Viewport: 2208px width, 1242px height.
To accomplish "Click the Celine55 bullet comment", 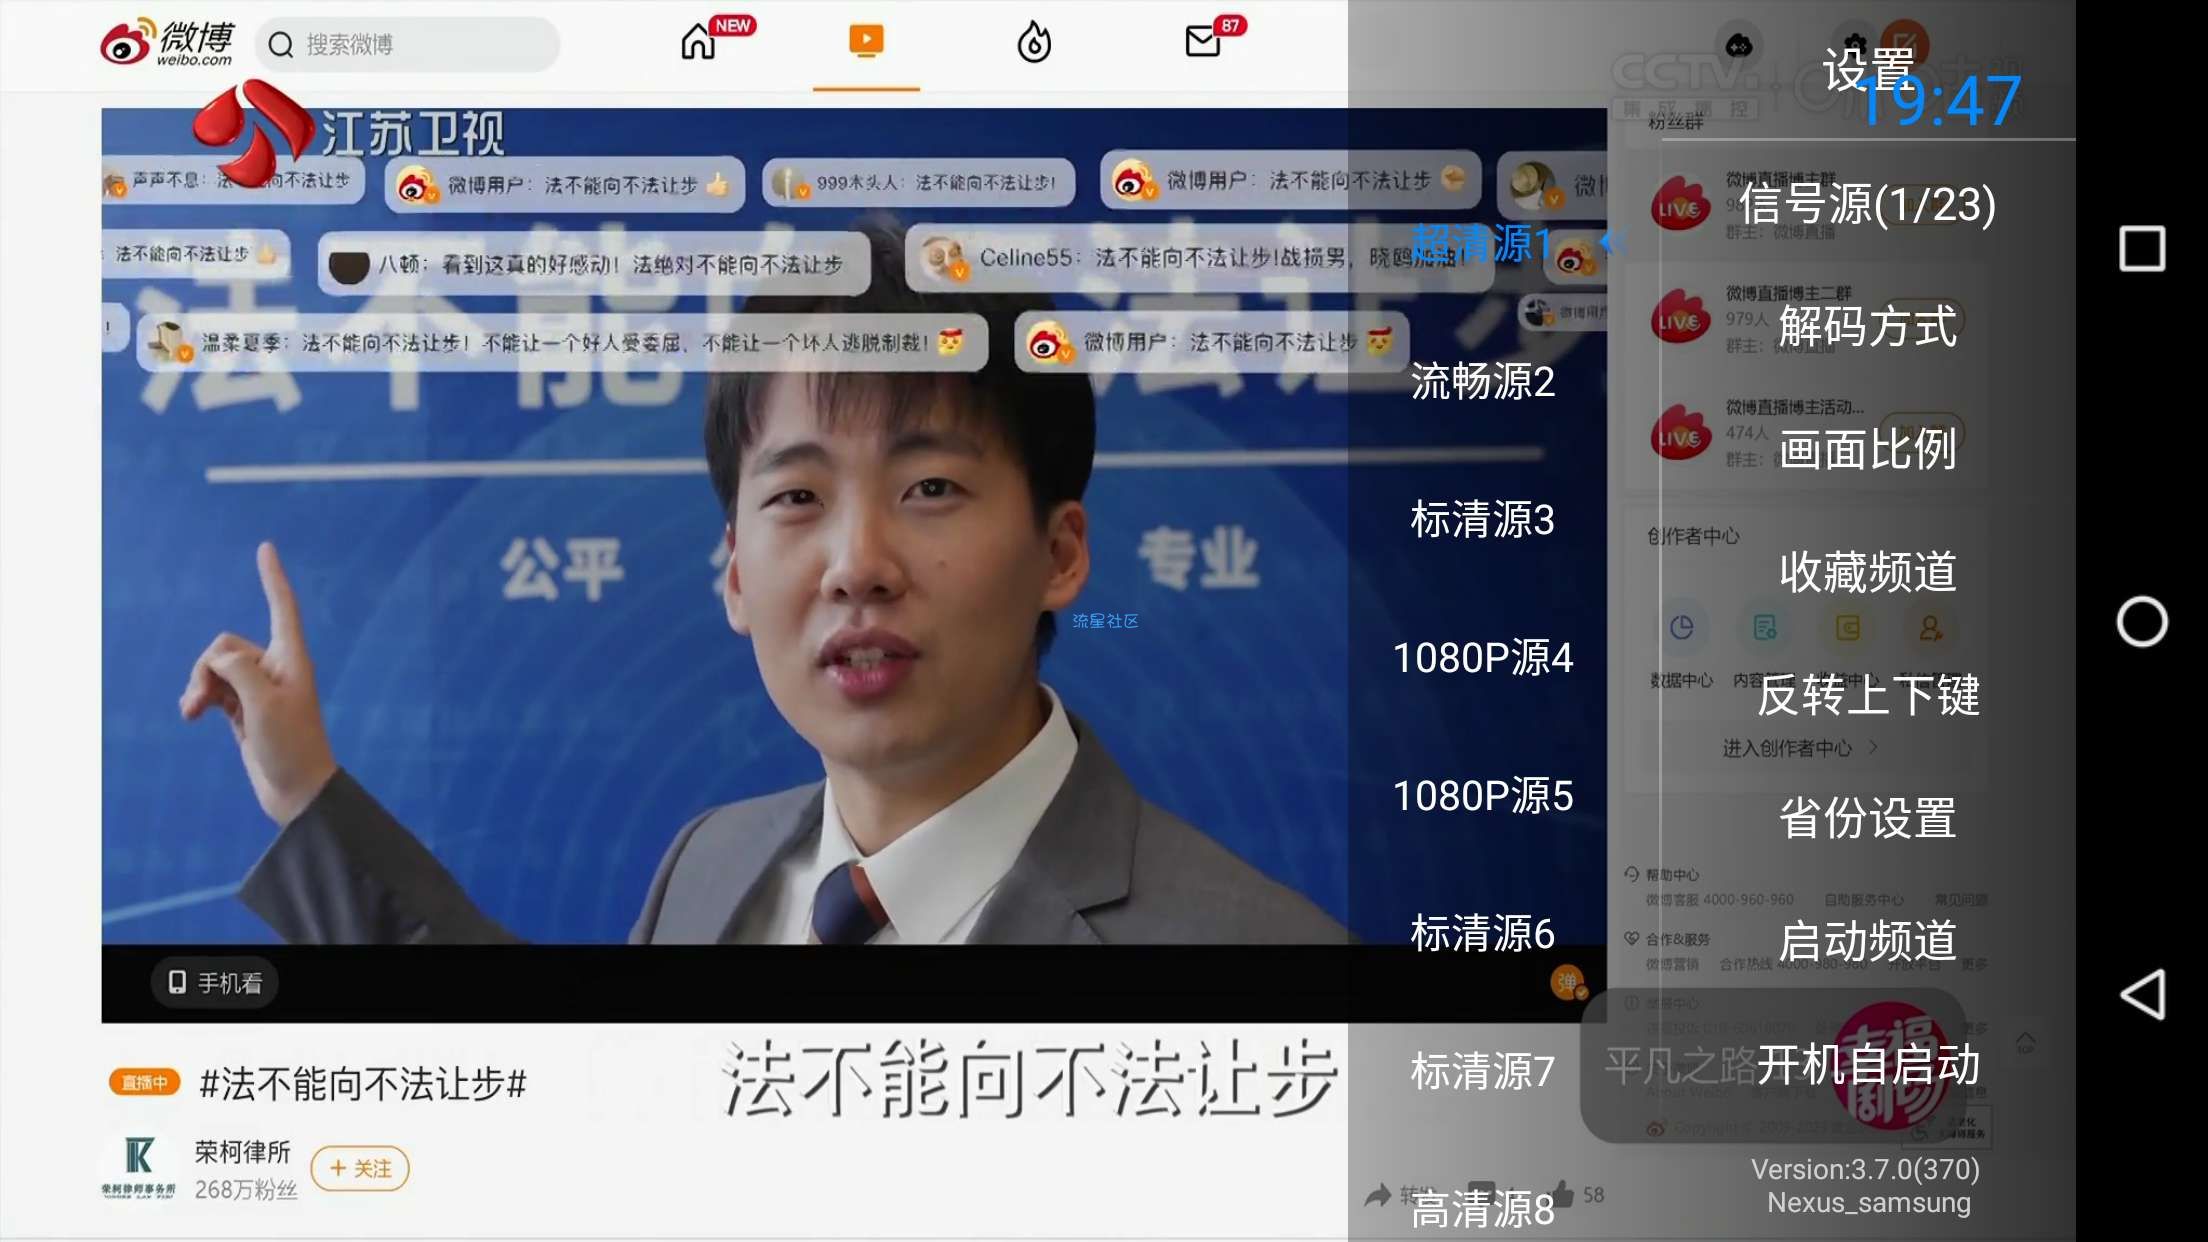I will coord(1200,259).
